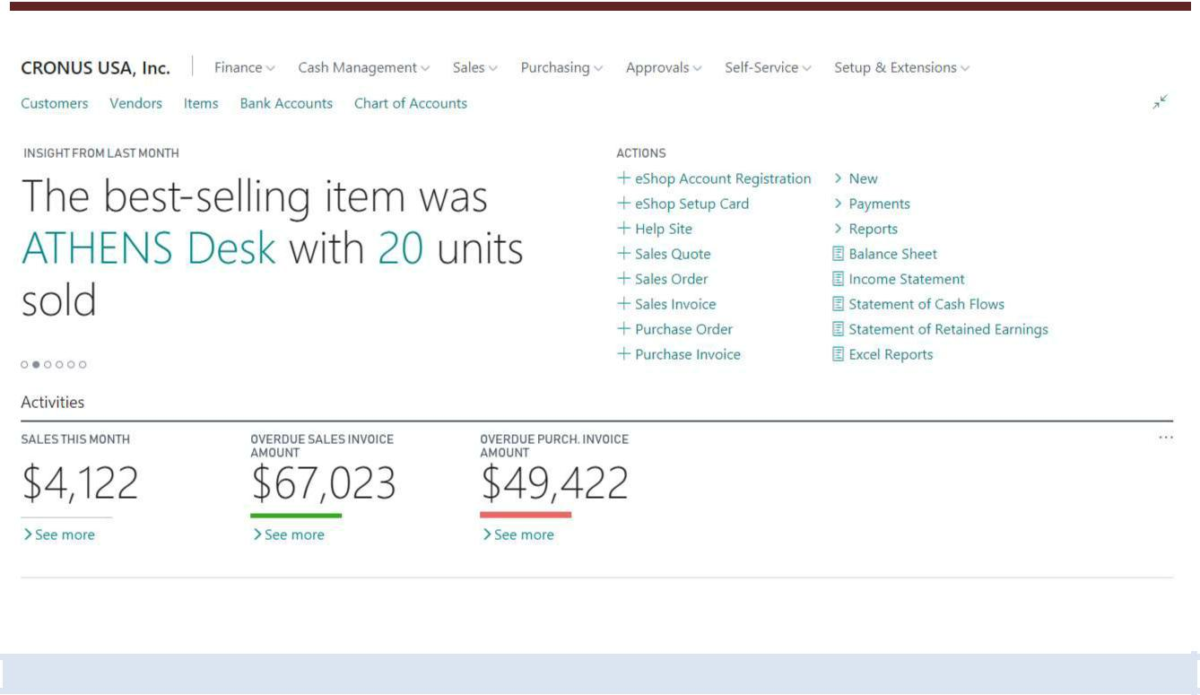Screen dimensions: 1200x695
Task: Click the Excel Reports link
Action: pos(891,354)
